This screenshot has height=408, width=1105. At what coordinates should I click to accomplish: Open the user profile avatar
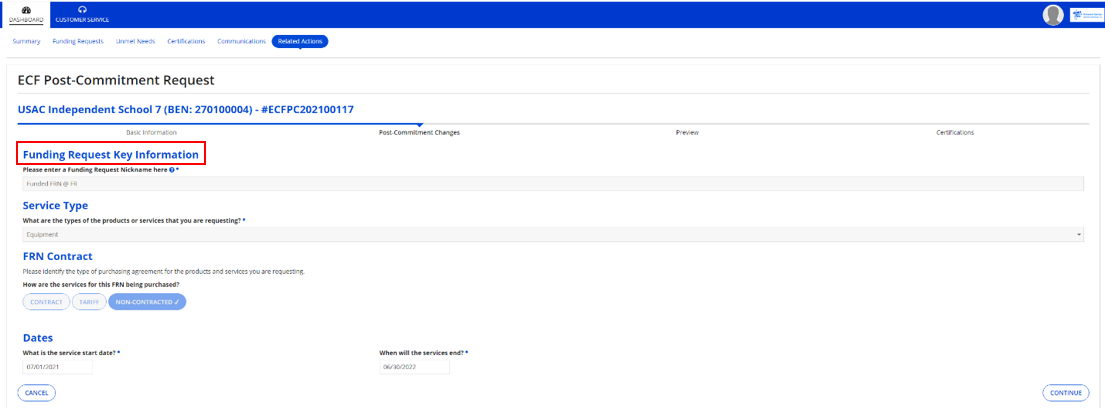click(x=1053, y=15)
